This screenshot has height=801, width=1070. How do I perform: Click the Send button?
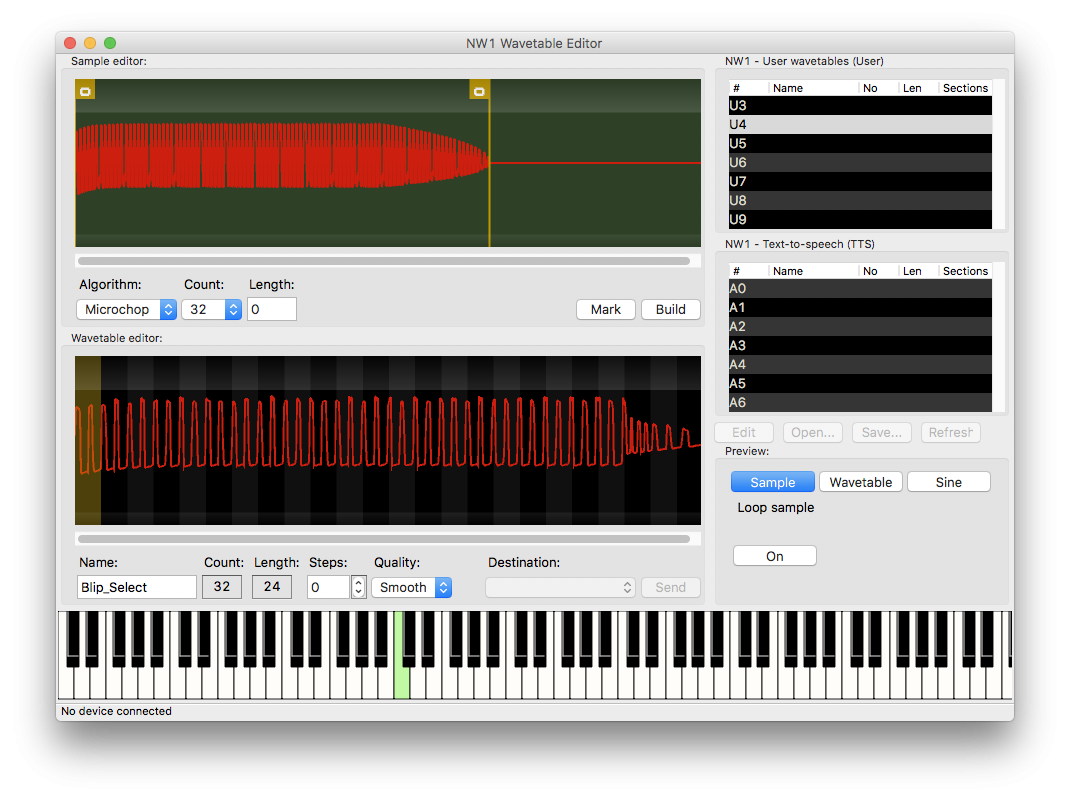(671, 587)
